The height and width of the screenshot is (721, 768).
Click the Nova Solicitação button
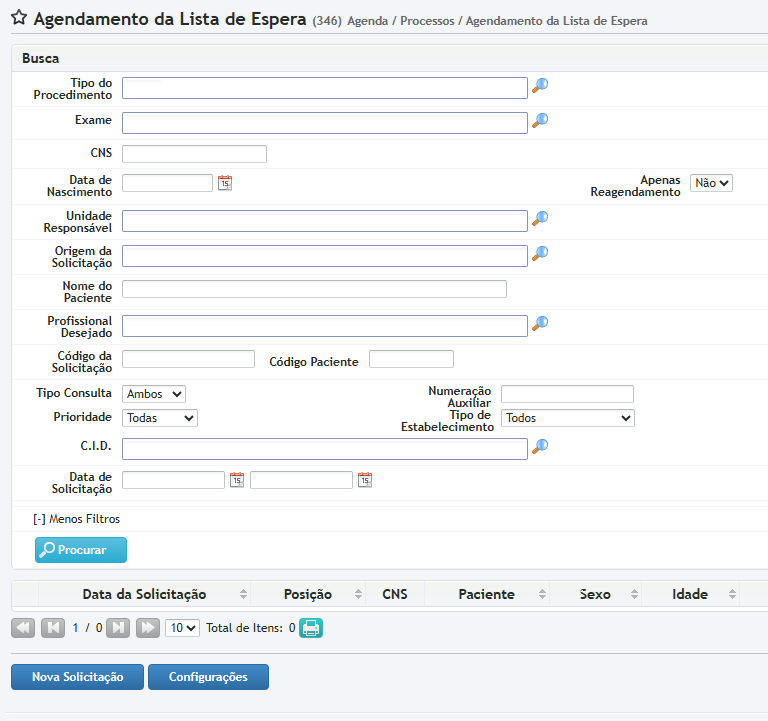pos(77,677)
